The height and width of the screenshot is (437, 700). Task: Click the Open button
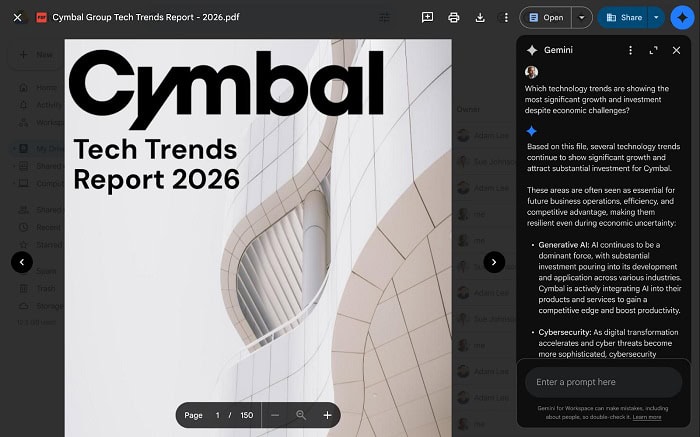546,17
